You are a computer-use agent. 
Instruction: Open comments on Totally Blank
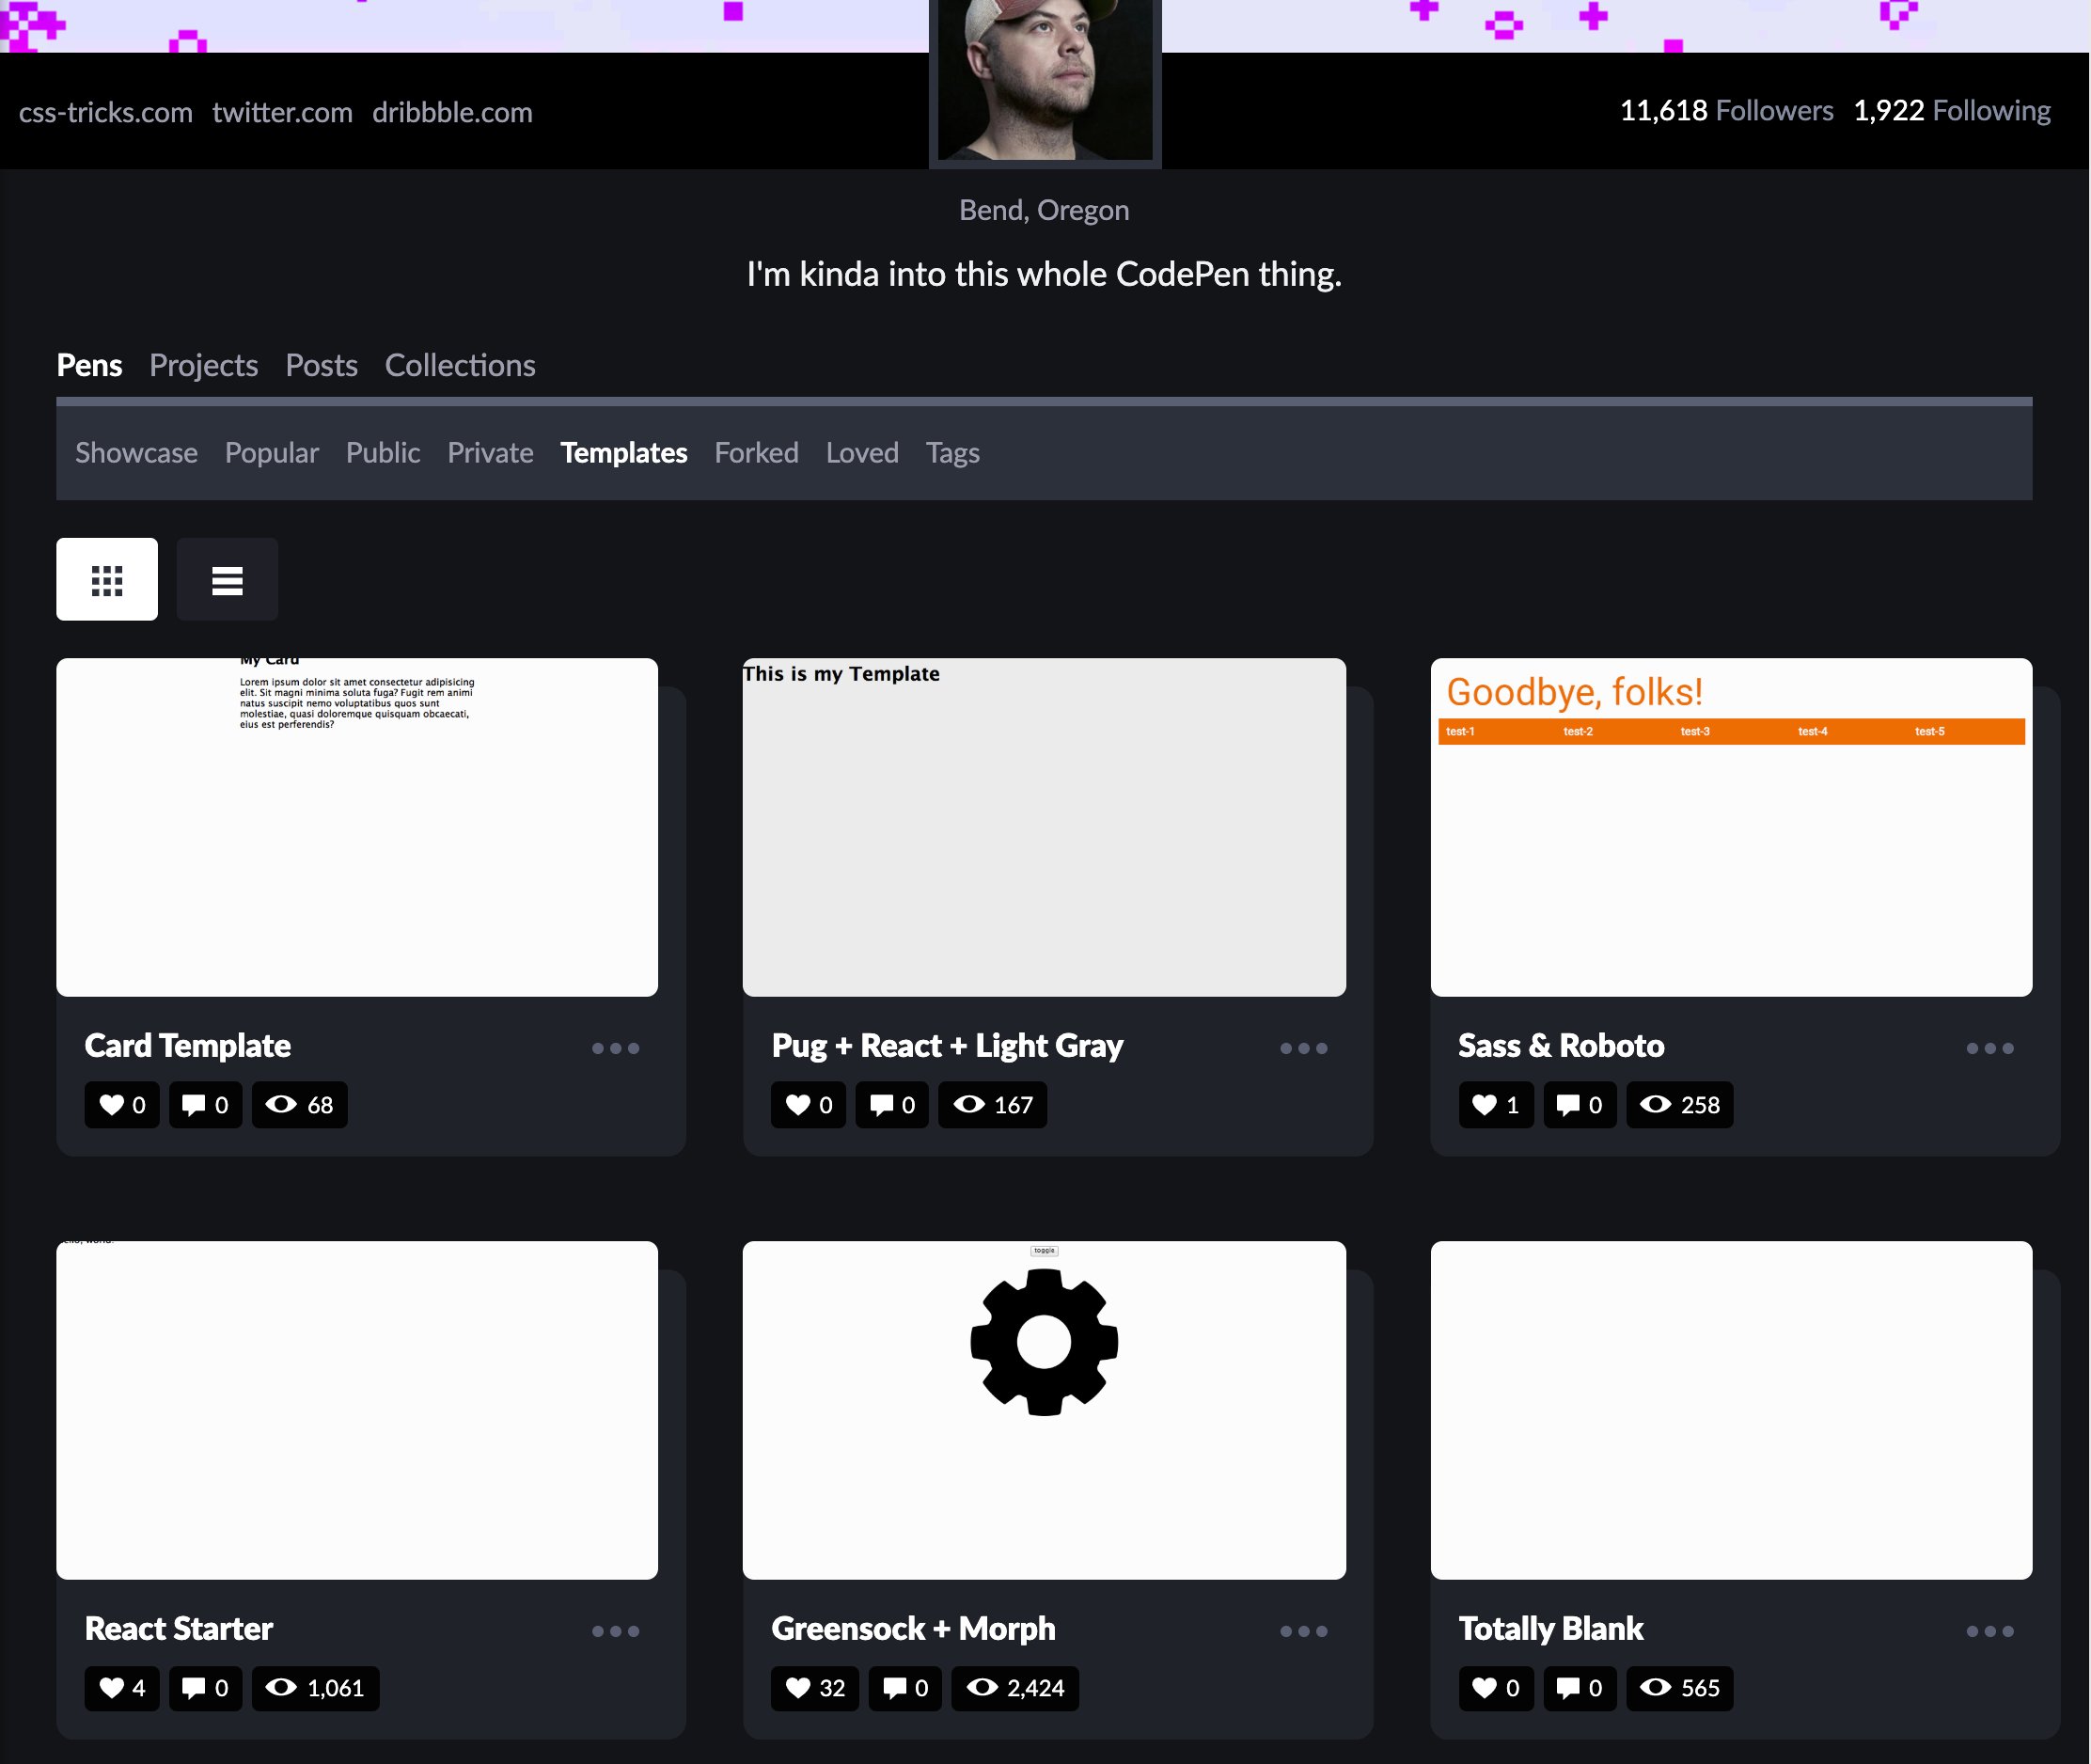(x=1580, y=1688)
